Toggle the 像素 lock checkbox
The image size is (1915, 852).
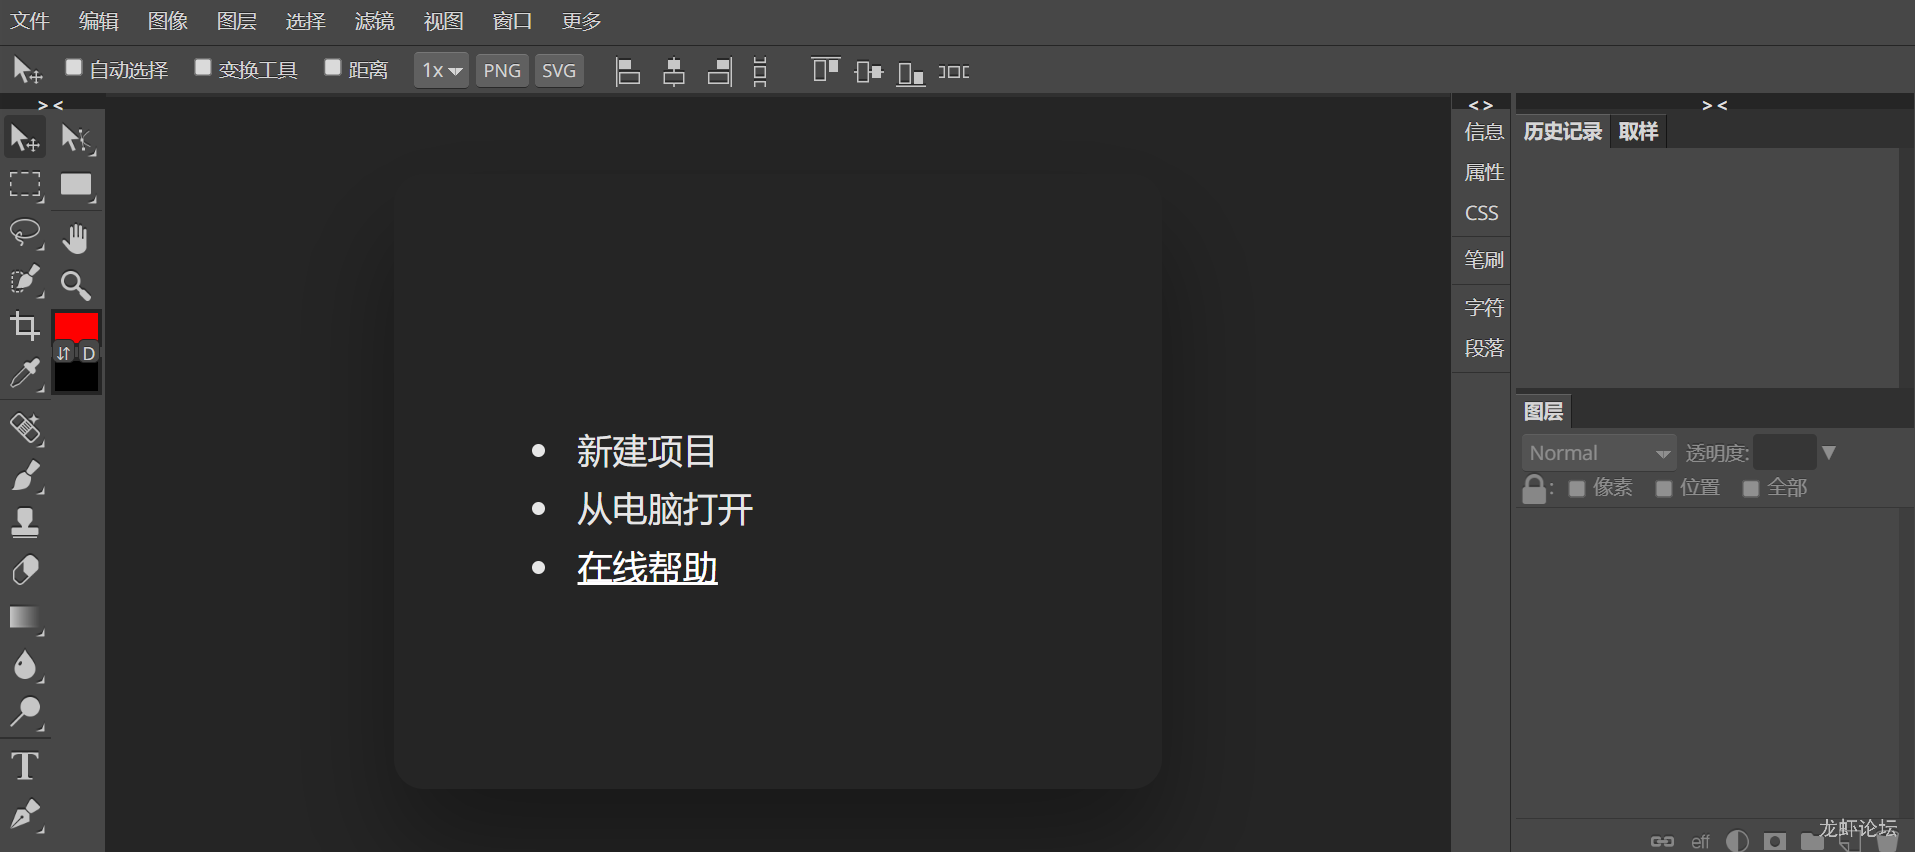tap(1577, 488)
